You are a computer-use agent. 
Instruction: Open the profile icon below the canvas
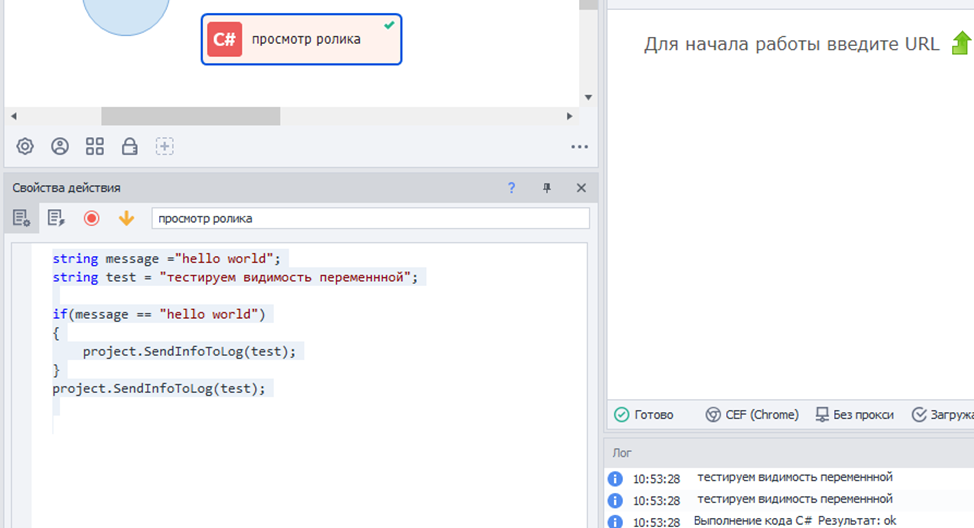coord(60,147)
